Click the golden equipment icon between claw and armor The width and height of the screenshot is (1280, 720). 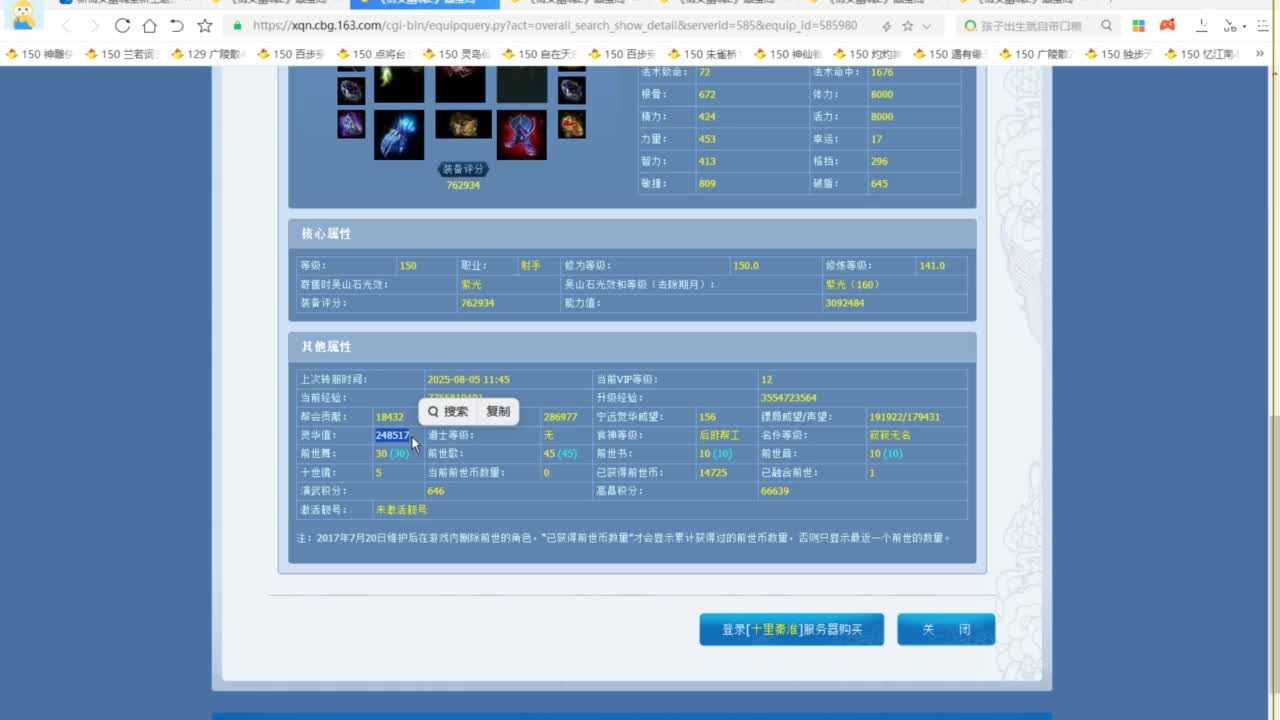coord(463,124)
